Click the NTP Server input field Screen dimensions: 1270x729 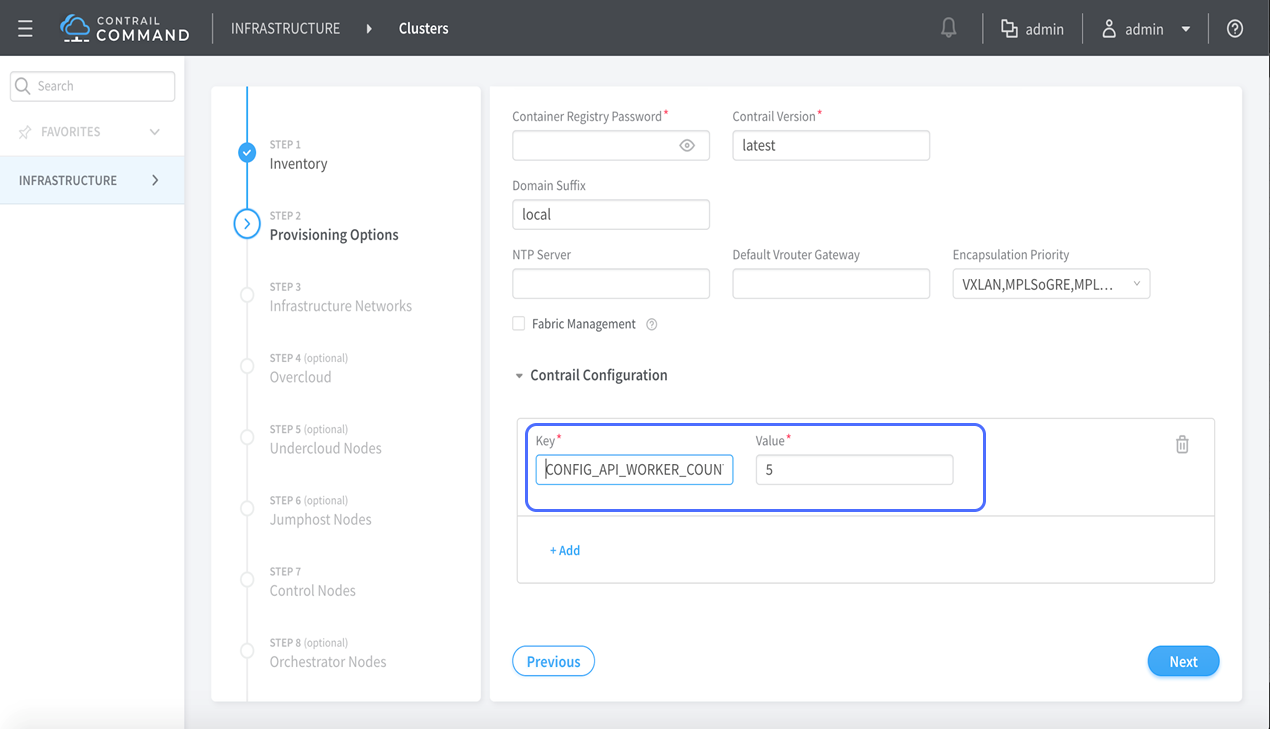pos(610,284)
